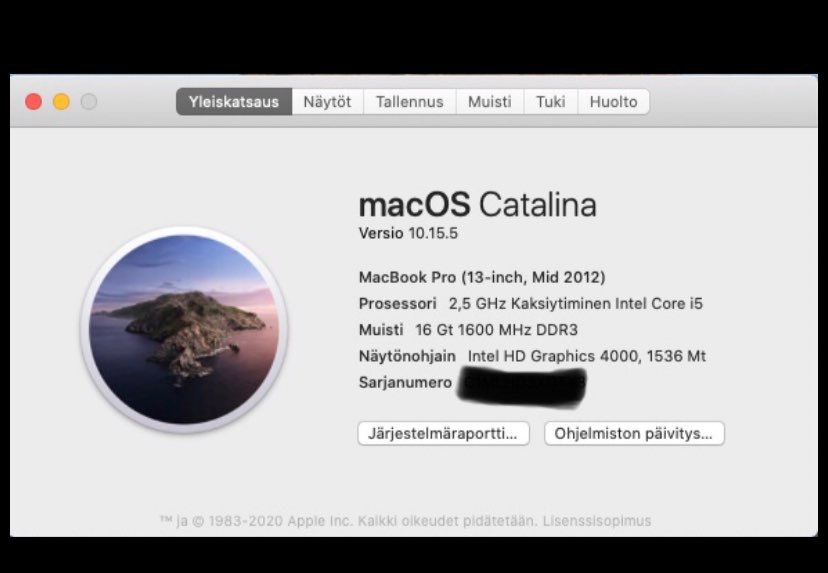Switch to the Yleiskatsaus tab
This screenshot has height=573, width=828.
click(x=234, y=101)
